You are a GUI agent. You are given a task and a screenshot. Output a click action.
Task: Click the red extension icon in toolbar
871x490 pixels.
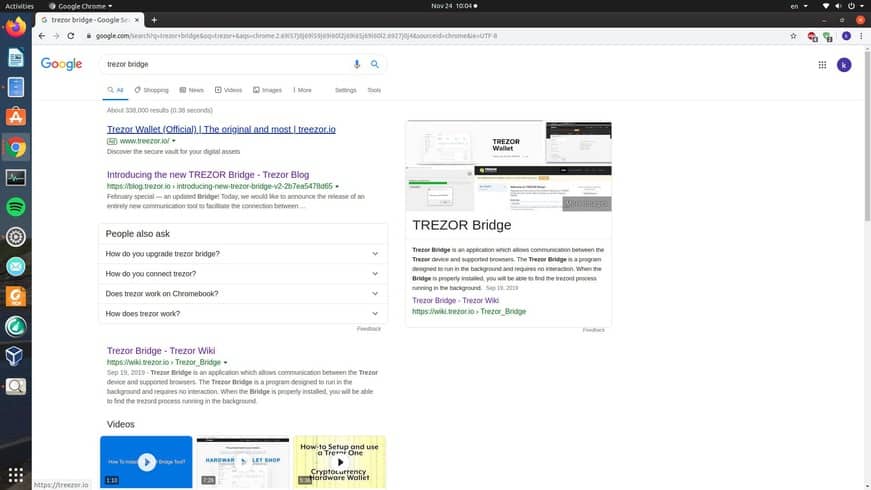[812, 37]
